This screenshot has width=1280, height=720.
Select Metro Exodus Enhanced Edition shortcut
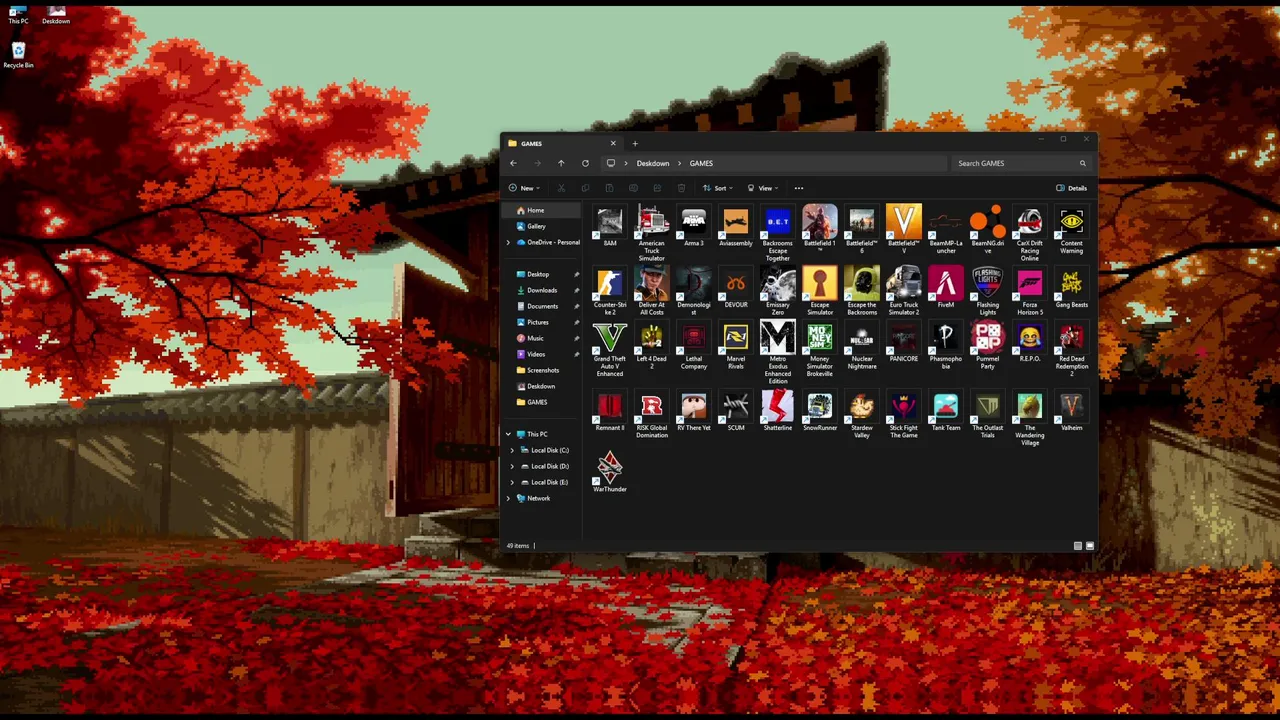coord(778,353)
